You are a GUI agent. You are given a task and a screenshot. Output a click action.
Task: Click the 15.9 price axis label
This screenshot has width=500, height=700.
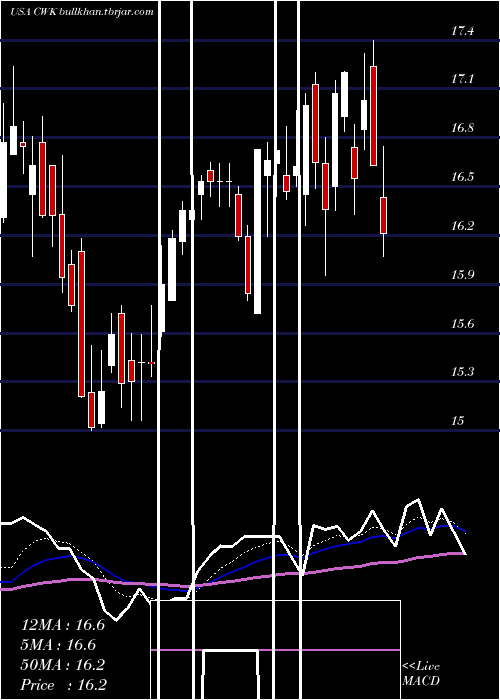(x=462, y=275)
